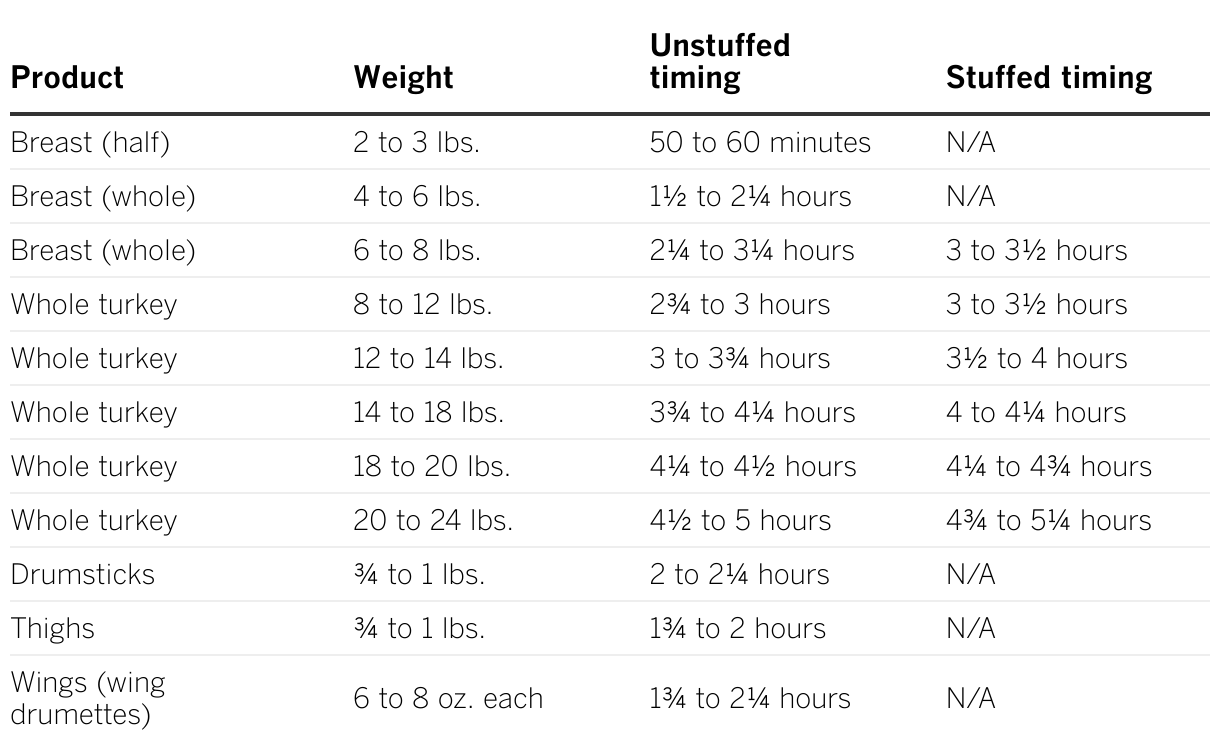The width and height of the screenshot is (1220, 750).
Task: Click the 20 to 24 lbs. cell
Action: pyautogui.click(x=432, y=521)
